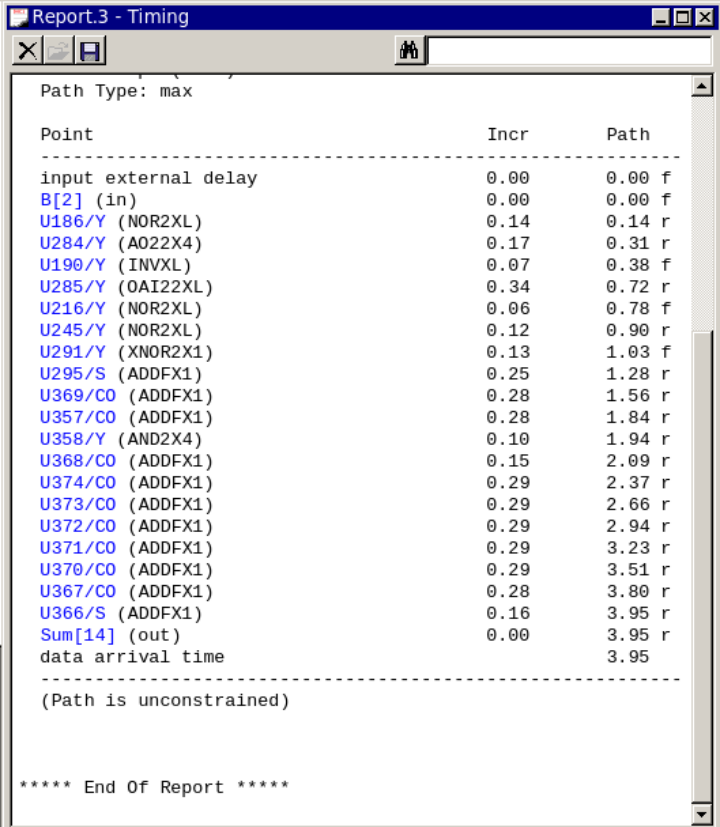Screen dimensions: 720x827
Task: Click the (AND2X4) cell type text
Action: tap(160, 439)
